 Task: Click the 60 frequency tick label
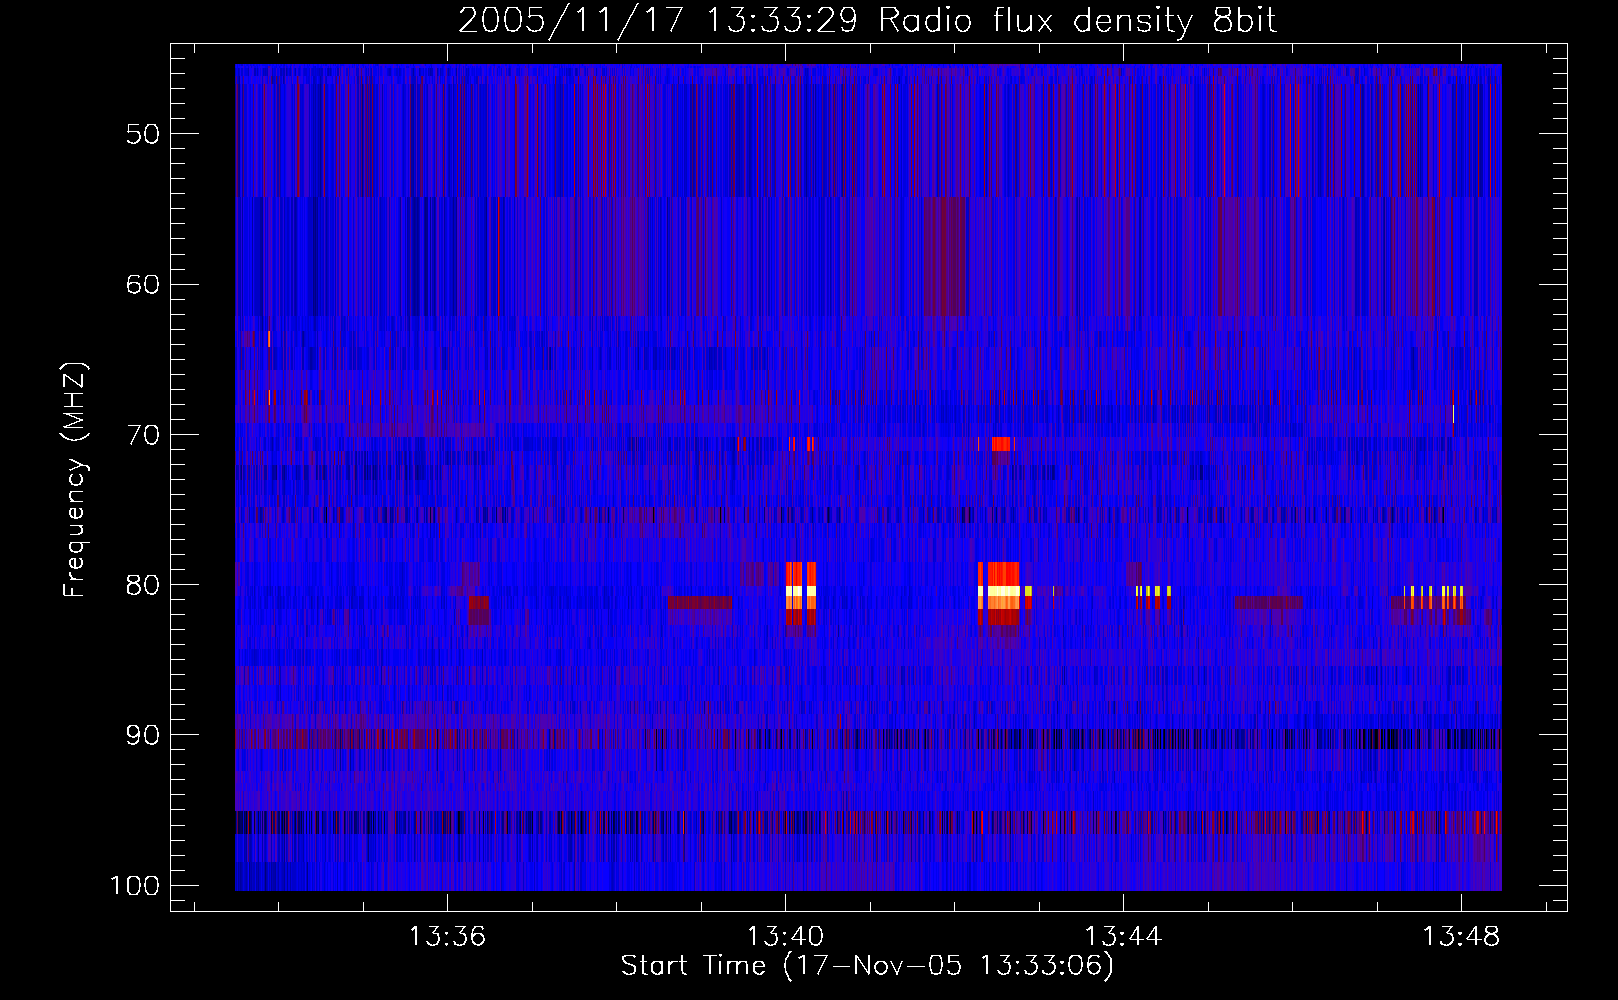click(142, 284)
